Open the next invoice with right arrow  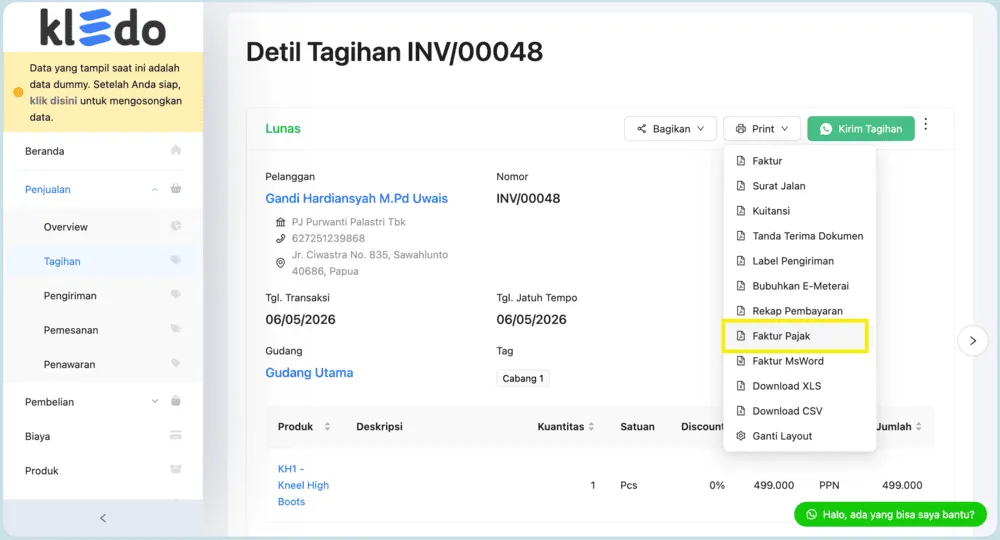click(973, 341)
